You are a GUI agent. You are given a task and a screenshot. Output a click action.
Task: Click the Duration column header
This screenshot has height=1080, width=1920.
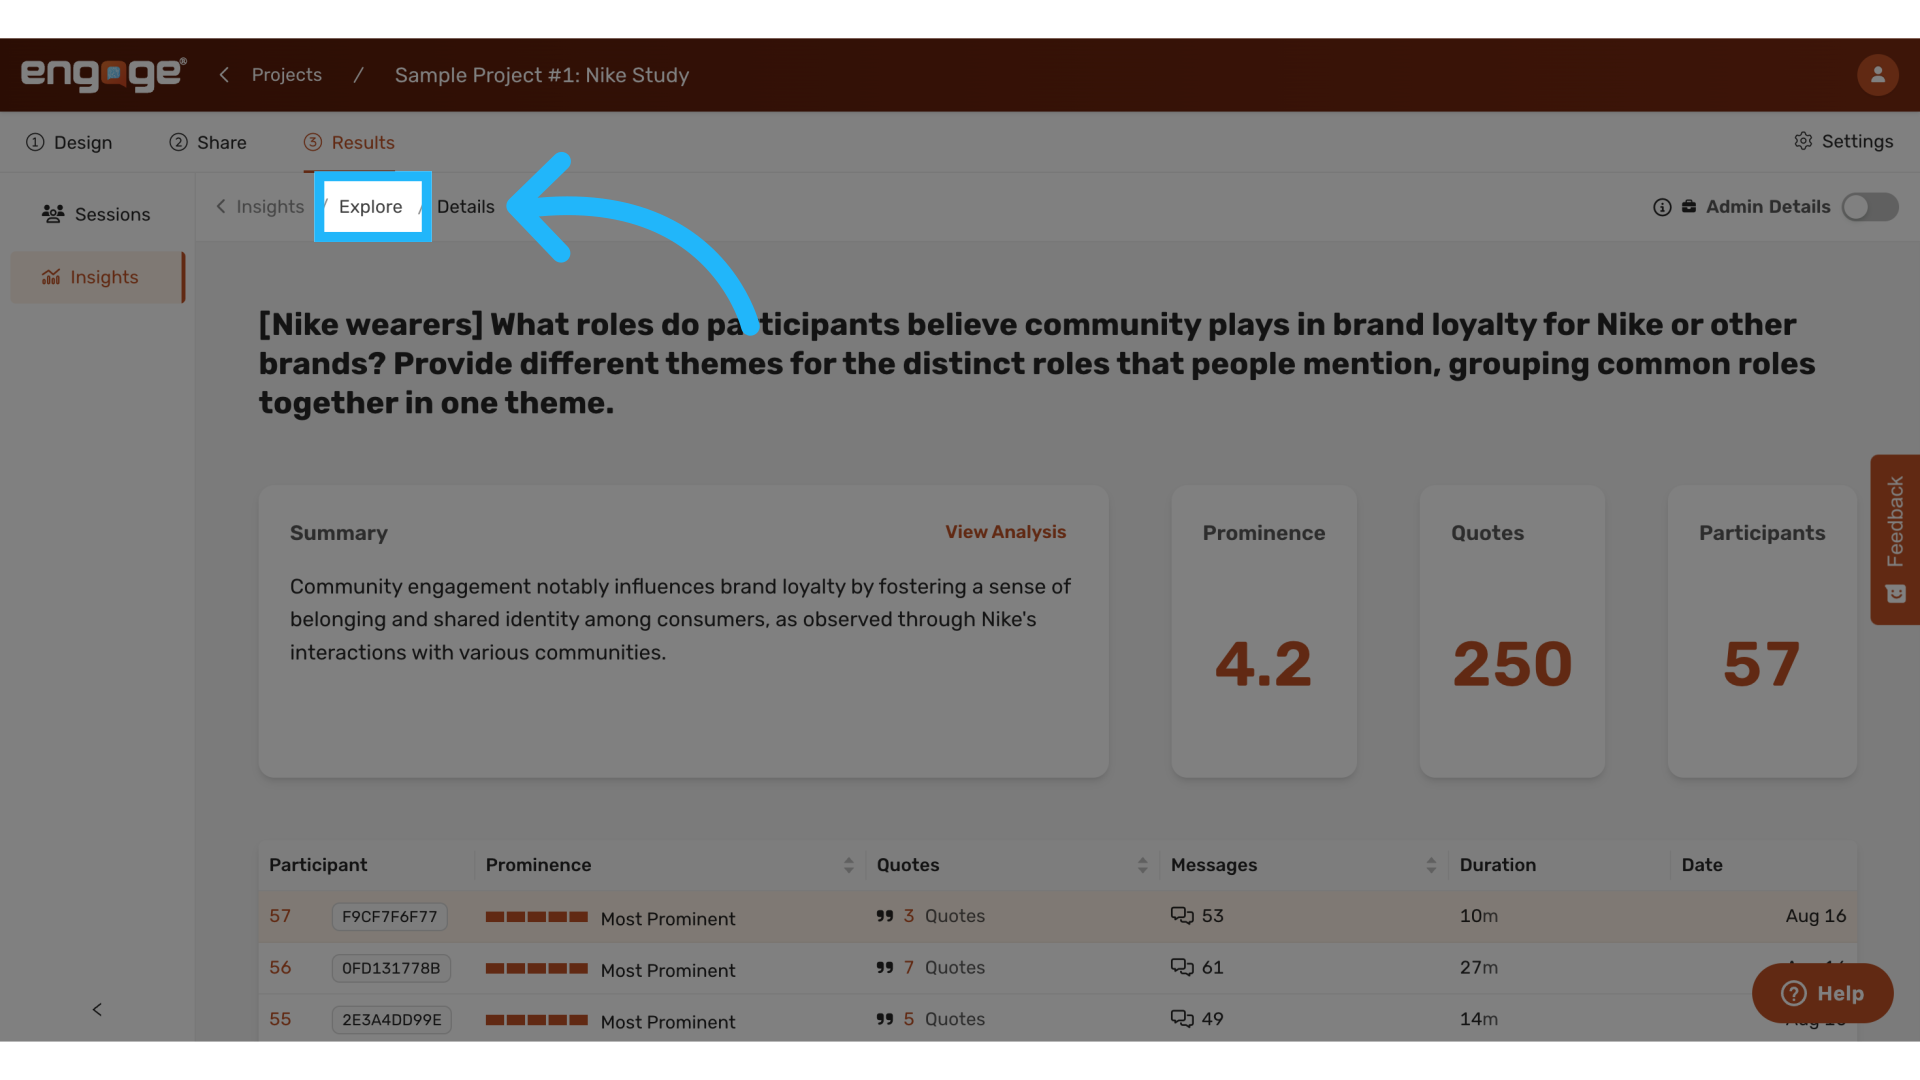[1498, 865]
